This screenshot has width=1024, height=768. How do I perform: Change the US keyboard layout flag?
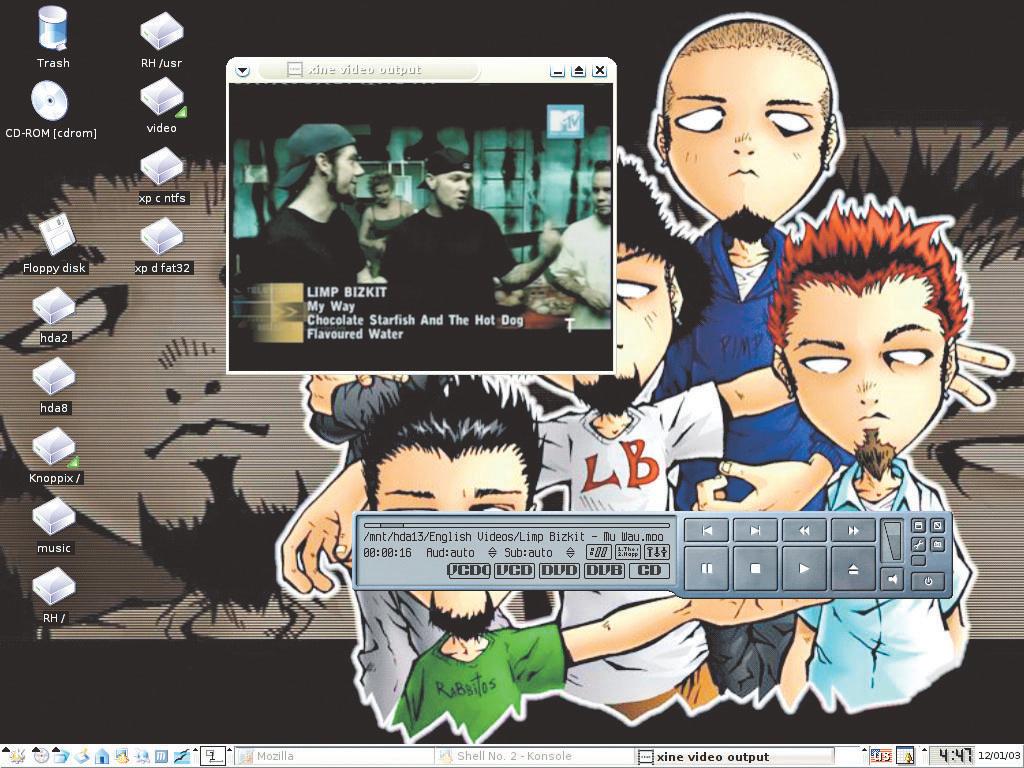(x=881, y=756)
